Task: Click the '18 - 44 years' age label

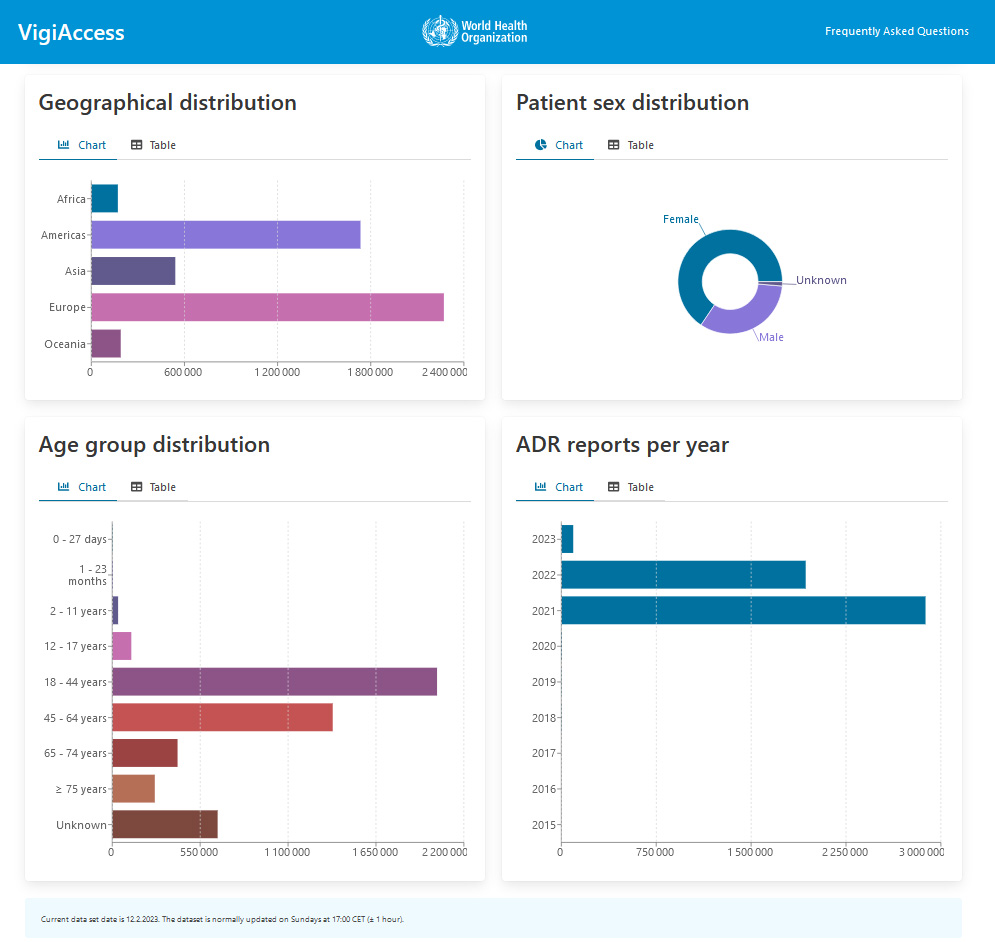Action: click(76, 682)
